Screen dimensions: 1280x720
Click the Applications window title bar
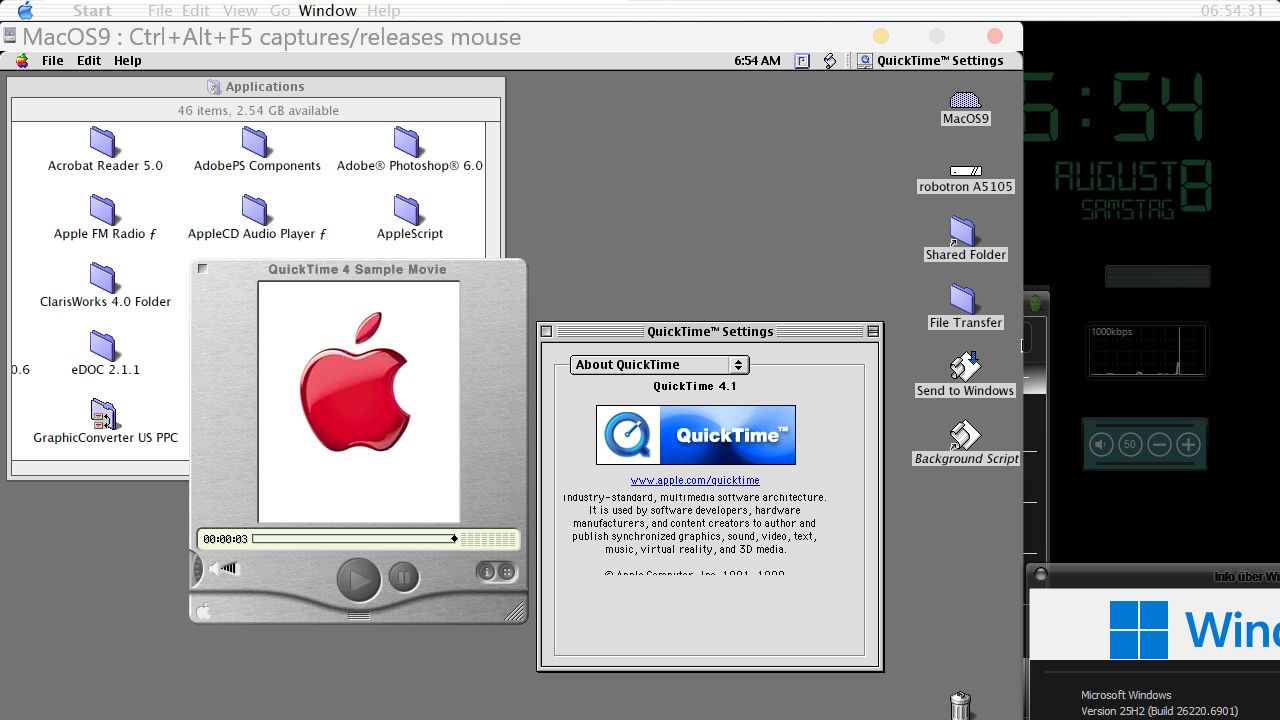[x=256, y=87]
